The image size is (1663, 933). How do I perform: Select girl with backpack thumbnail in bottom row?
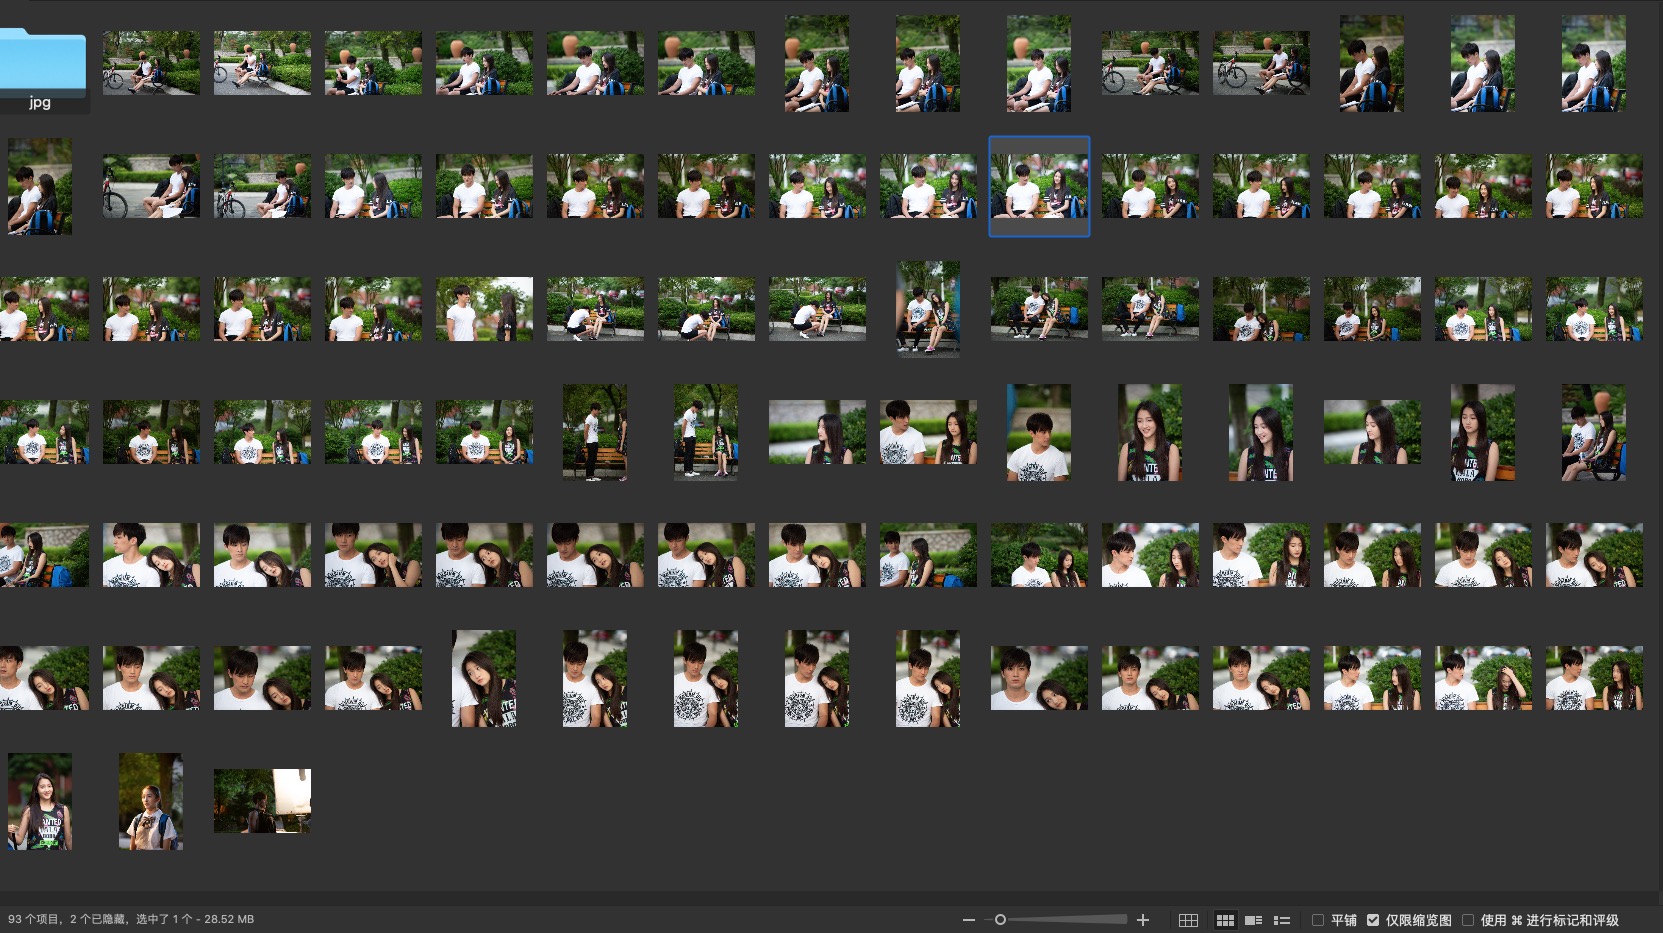pos(151,801)
